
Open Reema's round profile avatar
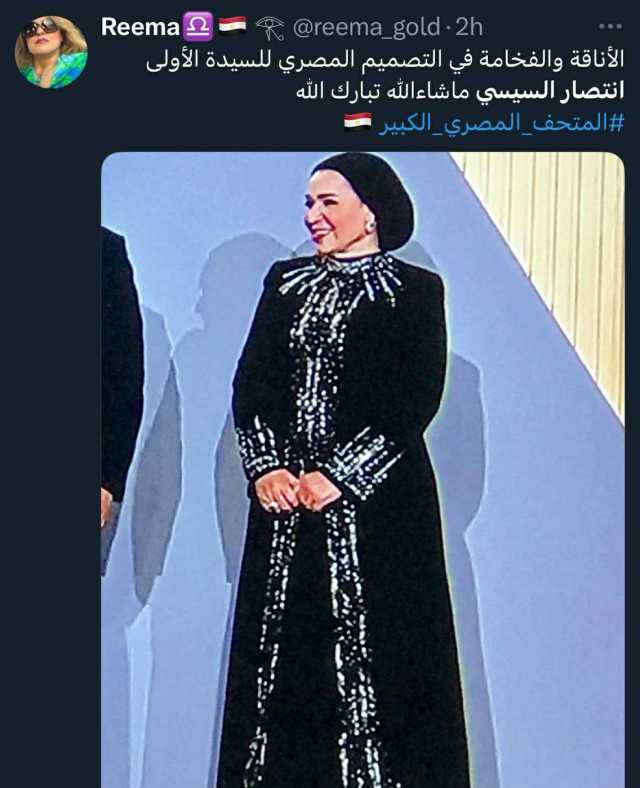[51, 52]
